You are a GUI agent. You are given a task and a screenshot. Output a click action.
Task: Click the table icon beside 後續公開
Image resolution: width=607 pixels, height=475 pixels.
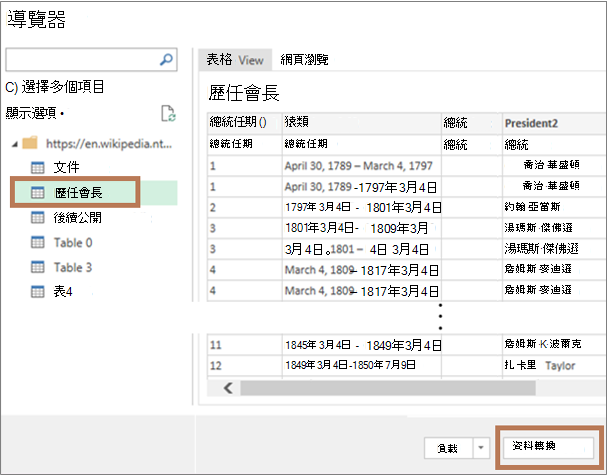click(38, 217)
